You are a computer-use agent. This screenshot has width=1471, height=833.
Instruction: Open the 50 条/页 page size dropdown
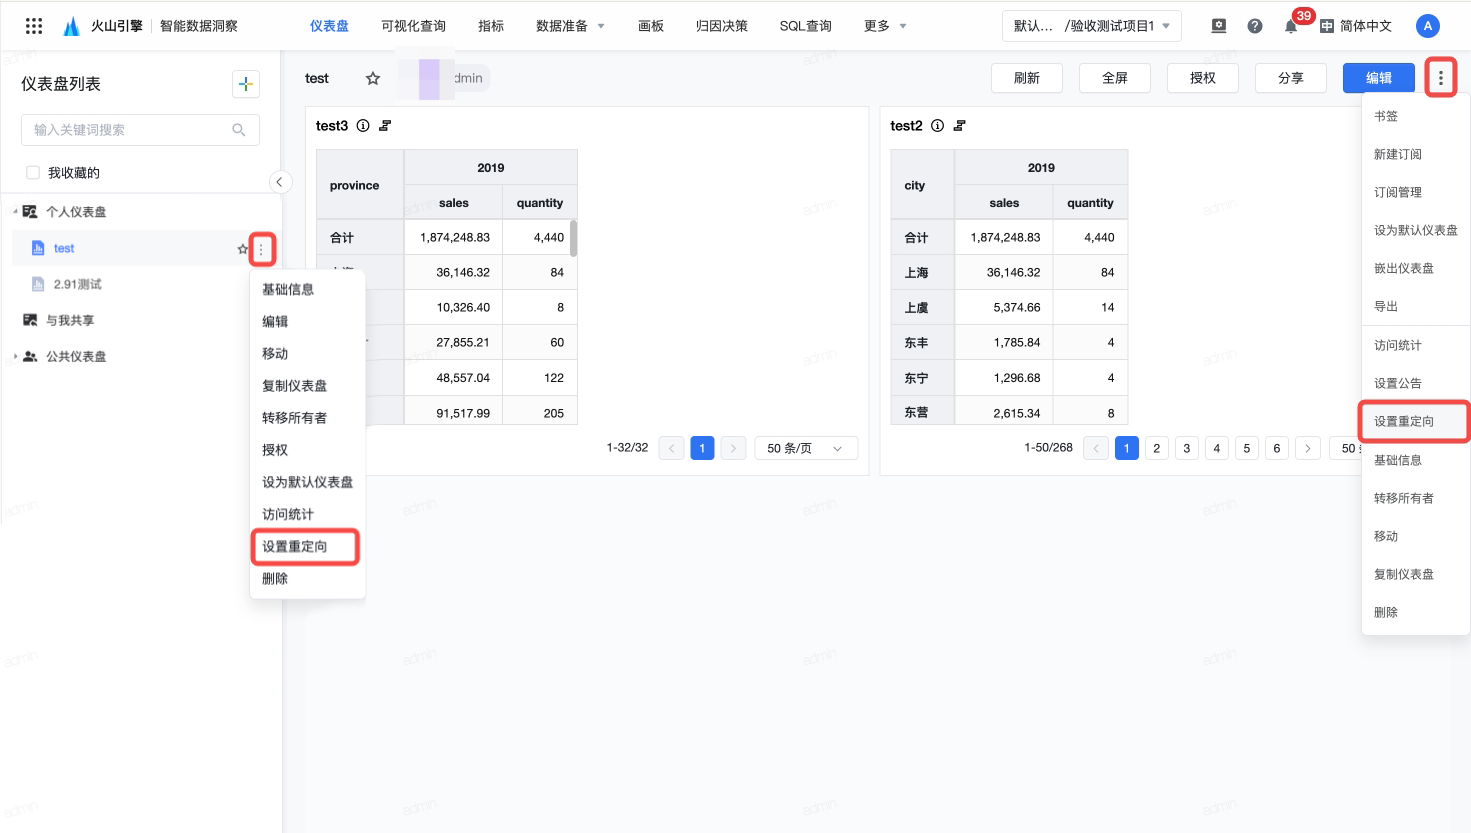(805, 448)
